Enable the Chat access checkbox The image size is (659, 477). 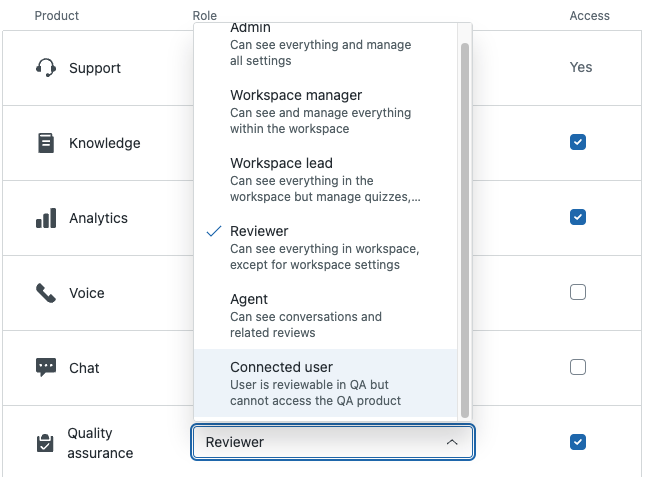coord(577,367)
